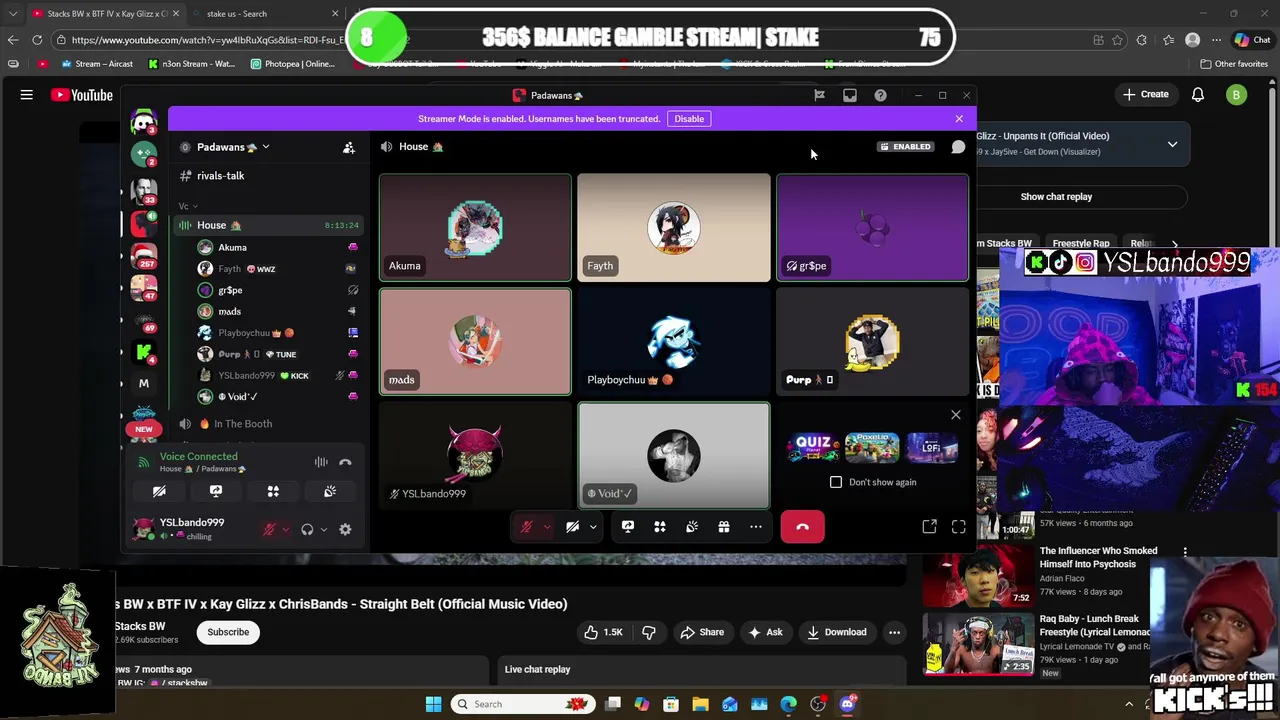This screenshot has width=1280, height=720.
Task: Click Show chat replay on YouTube
Action: pyautogui.click(x=1056, y=197)
